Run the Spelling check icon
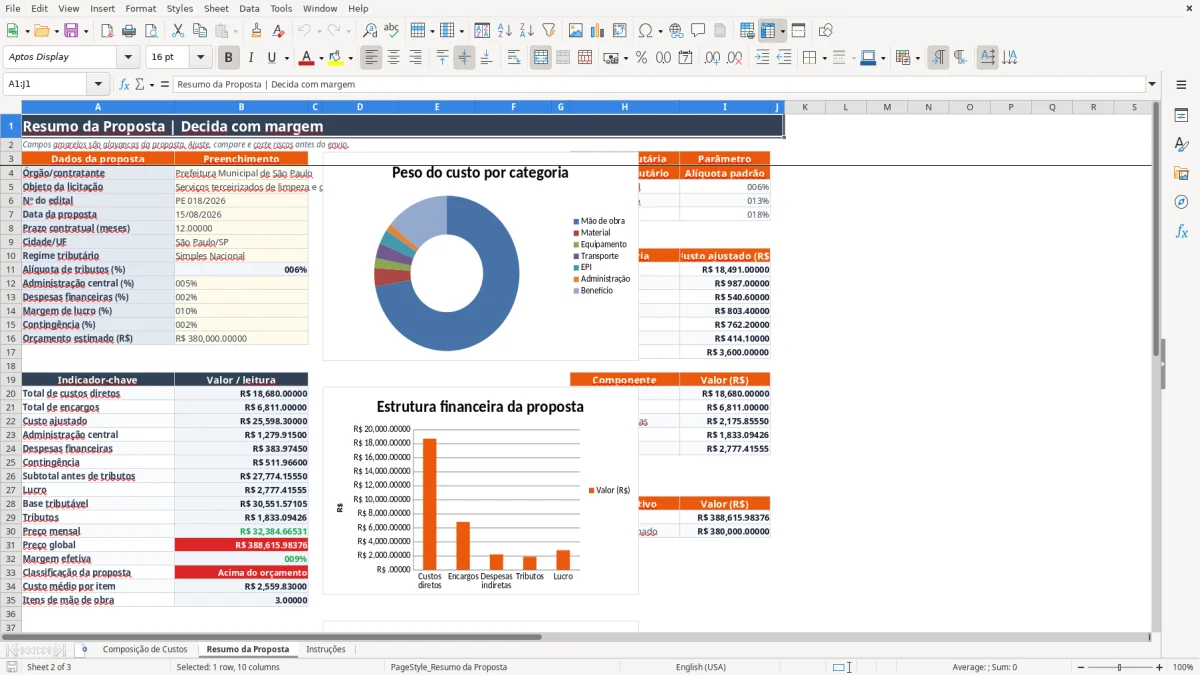 click(x=392, y=31)
